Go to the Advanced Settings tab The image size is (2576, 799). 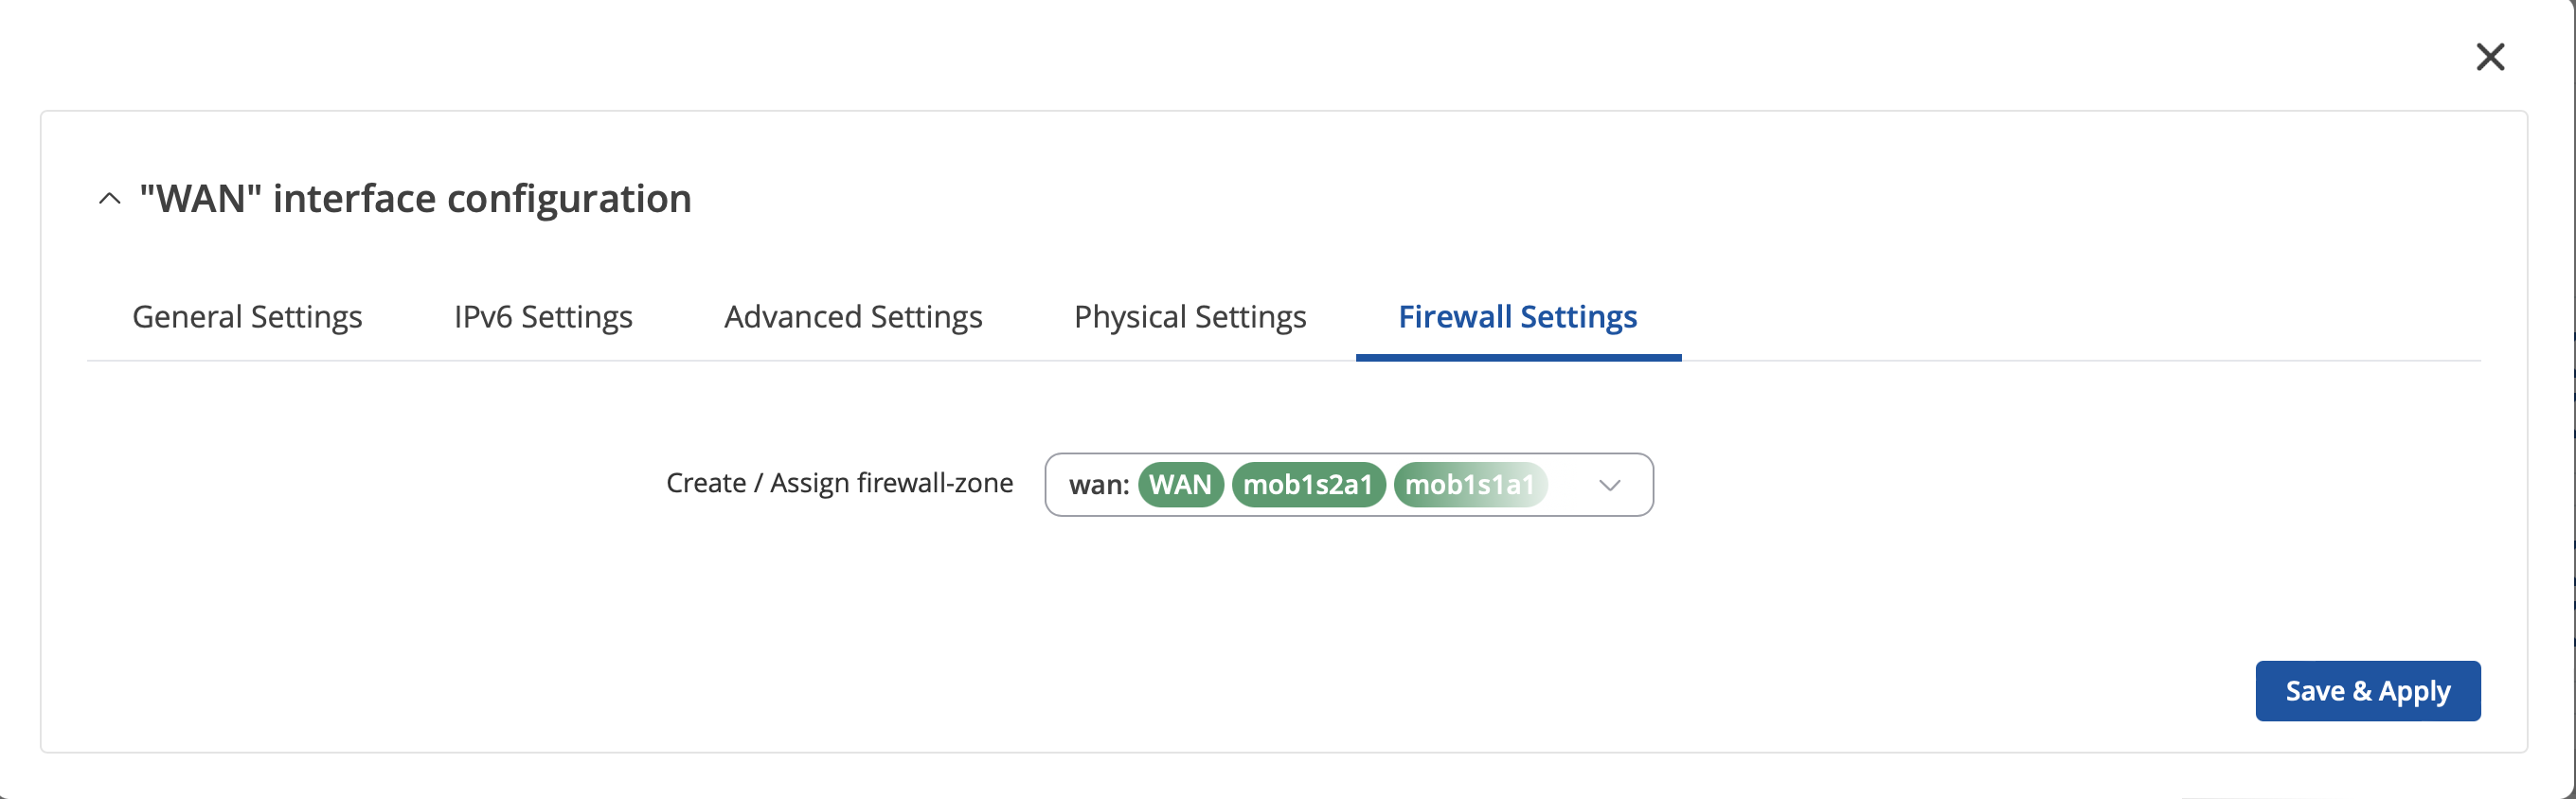[853, 317]
